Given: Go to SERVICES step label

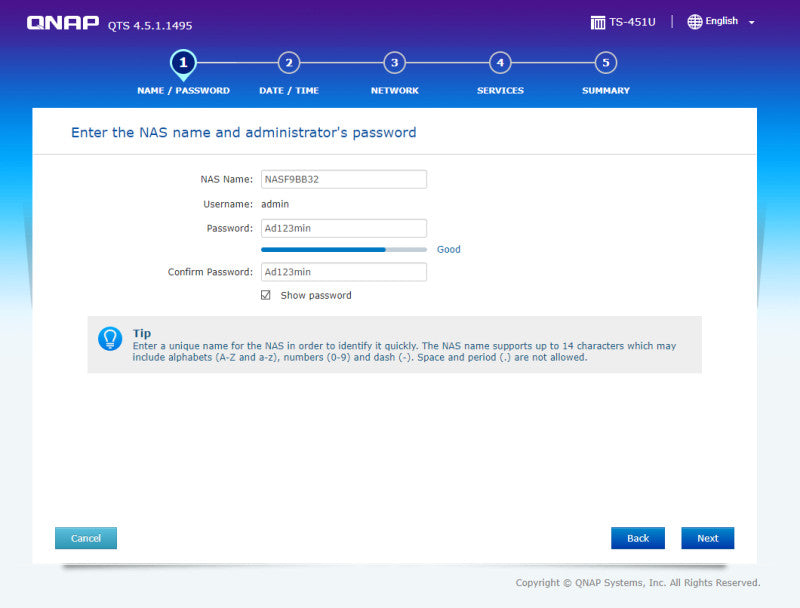Looking at the screenshot, I should point(500,90).
